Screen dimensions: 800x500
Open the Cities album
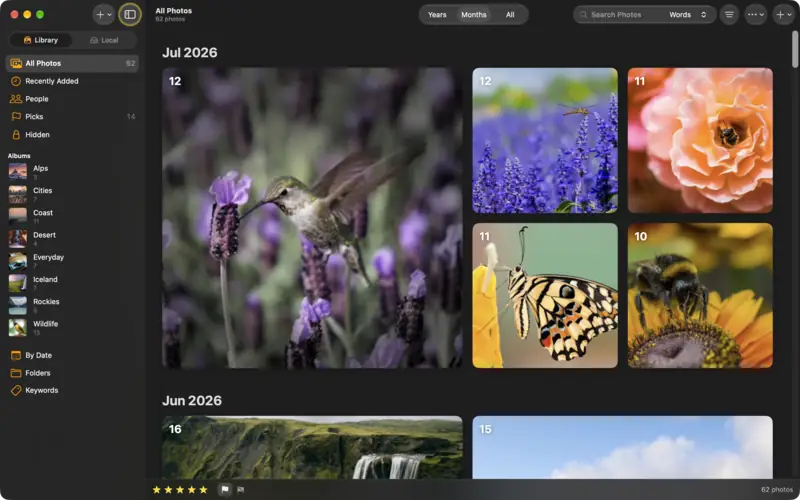click(x=72, y=194)
